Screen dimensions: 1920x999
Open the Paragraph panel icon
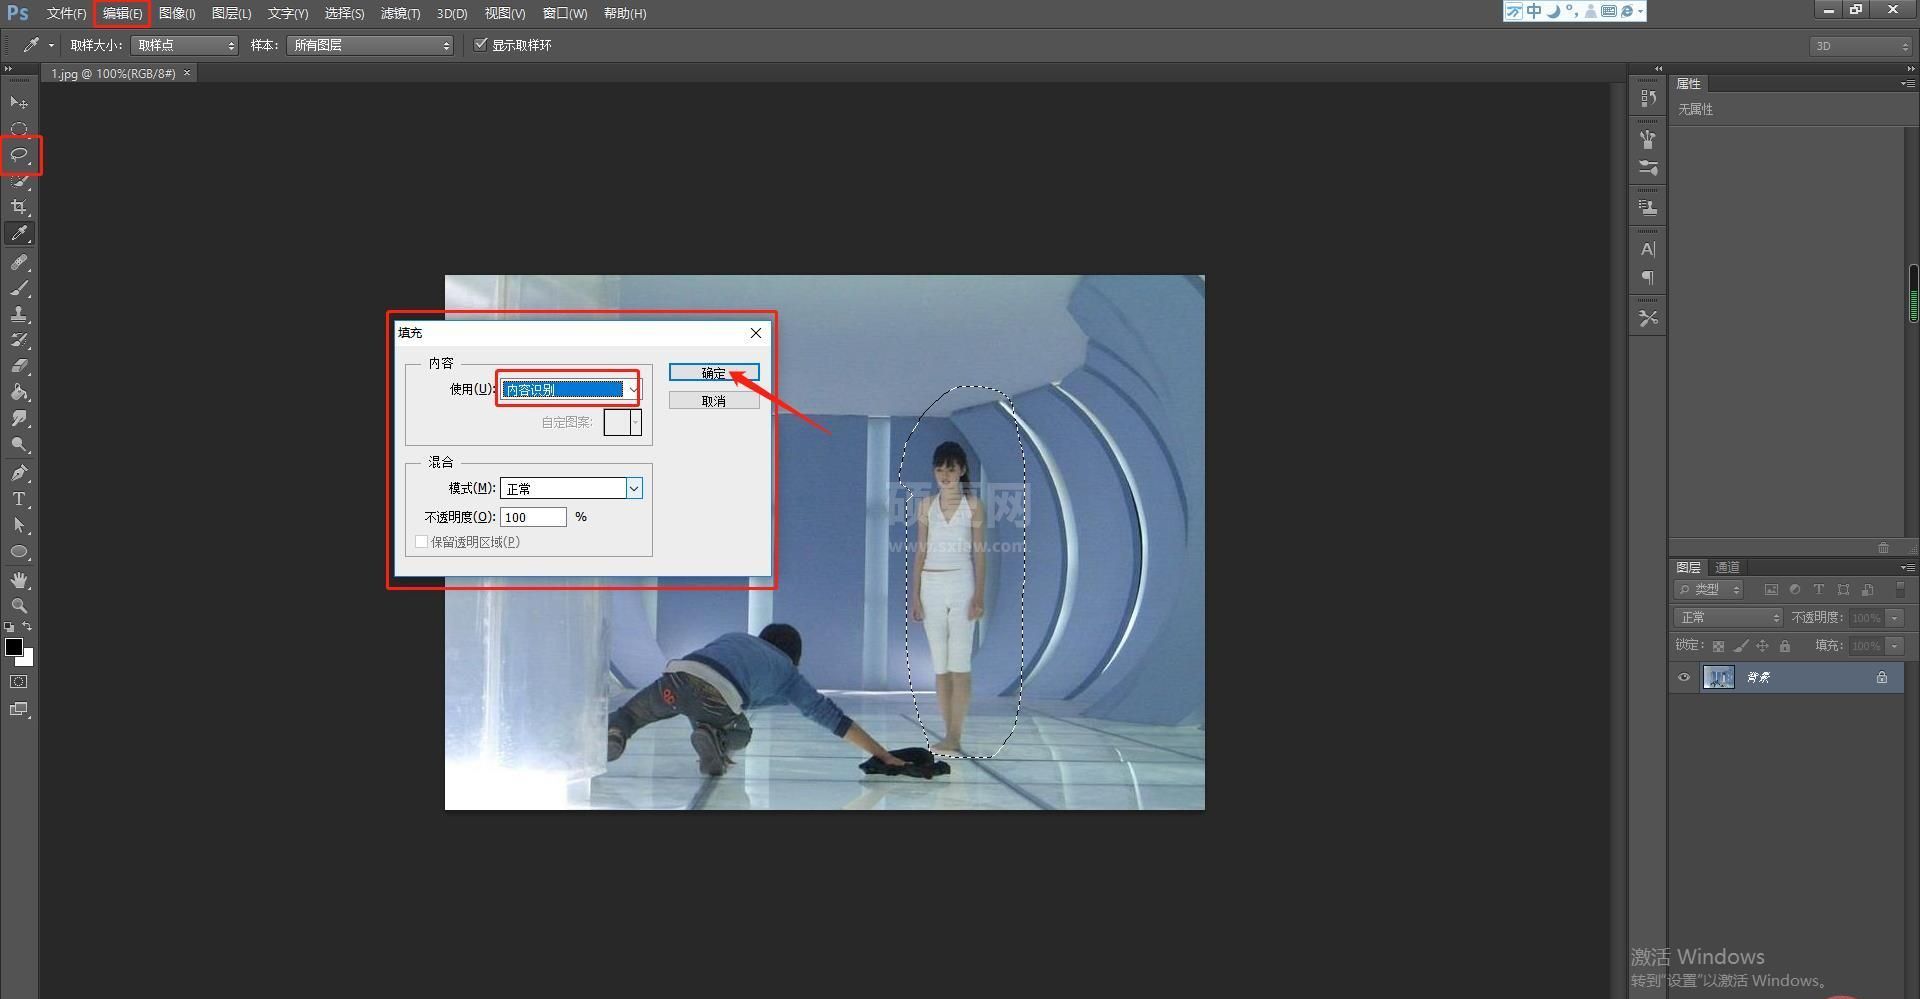coord(1648,278)
